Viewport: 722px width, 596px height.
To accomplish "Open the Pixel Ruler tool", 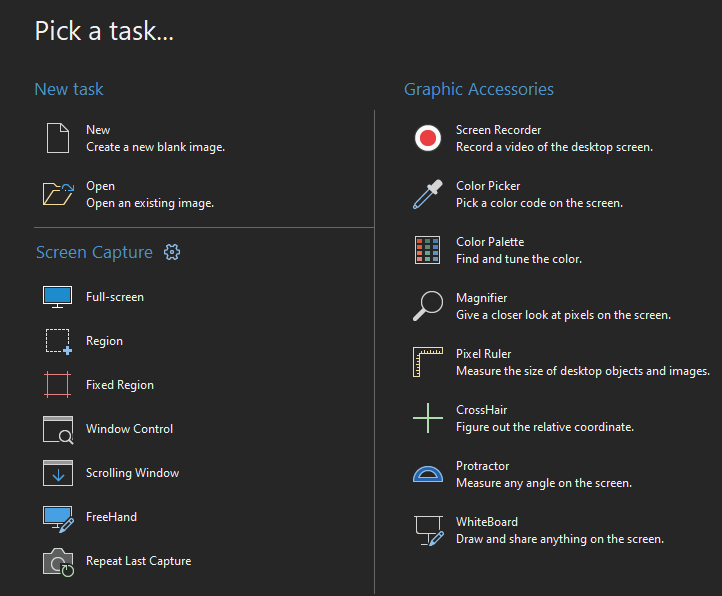I will [428, 362].
